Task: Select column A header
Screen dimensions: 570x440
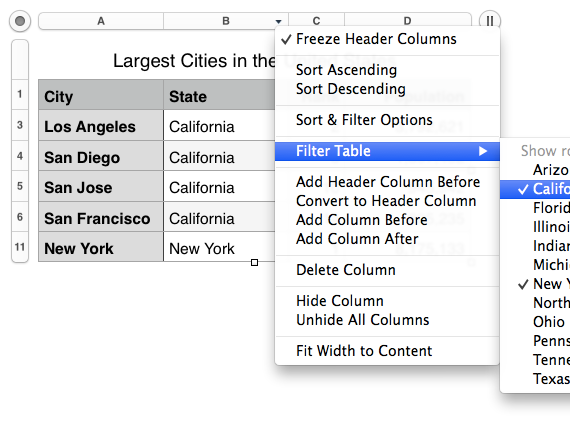Action: tap(101, 21)
